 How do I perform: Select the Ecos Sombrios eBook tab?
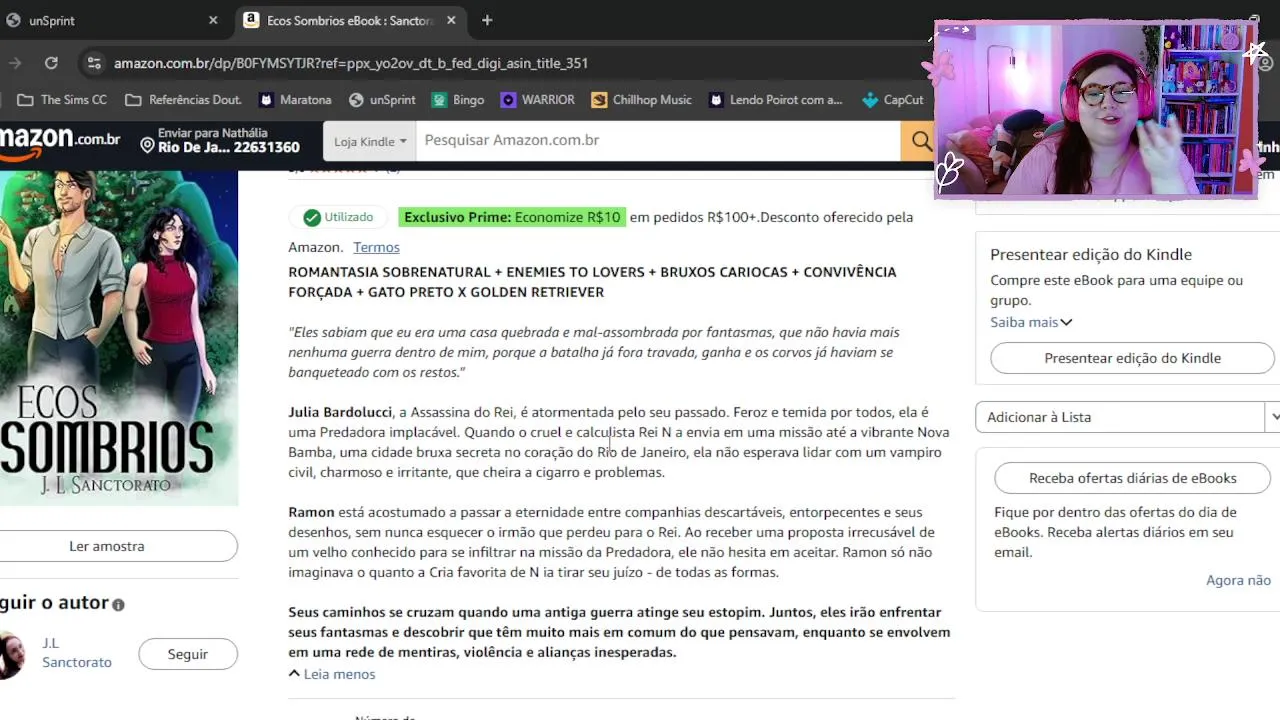pyautogui.click(x=351, y=20)
